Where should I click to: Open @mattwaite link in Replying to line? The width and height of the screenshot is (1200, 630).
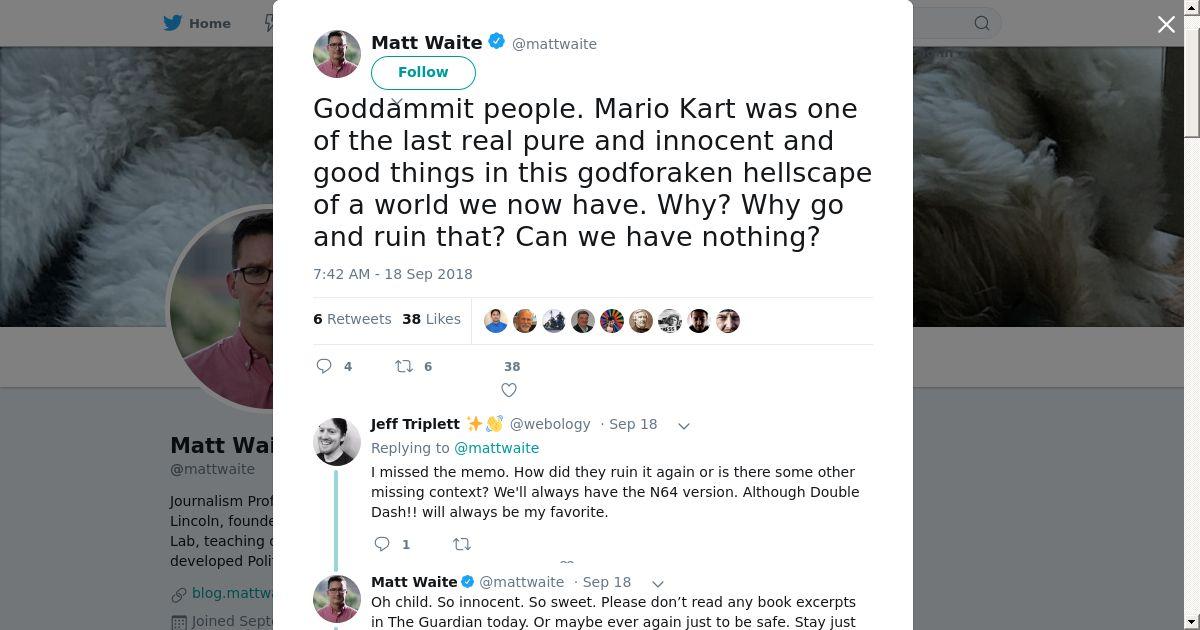point(497,448)
